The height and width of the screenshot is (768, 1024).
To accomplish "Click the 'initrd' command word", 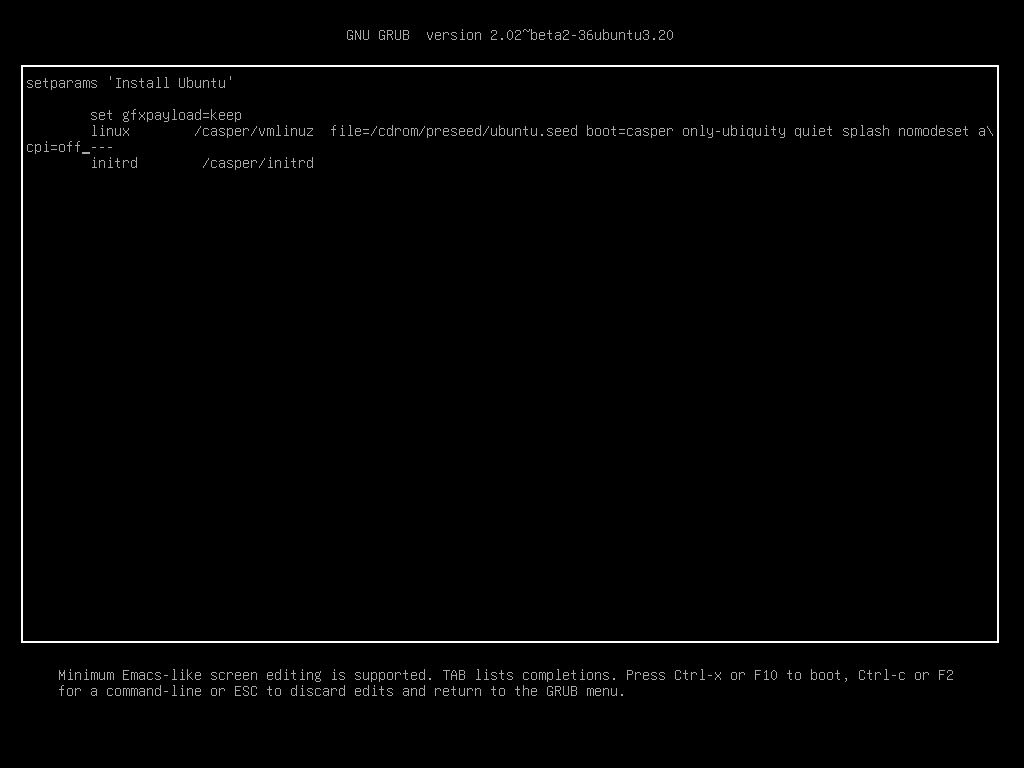I will pyautogui.click(x=114, y=163).
